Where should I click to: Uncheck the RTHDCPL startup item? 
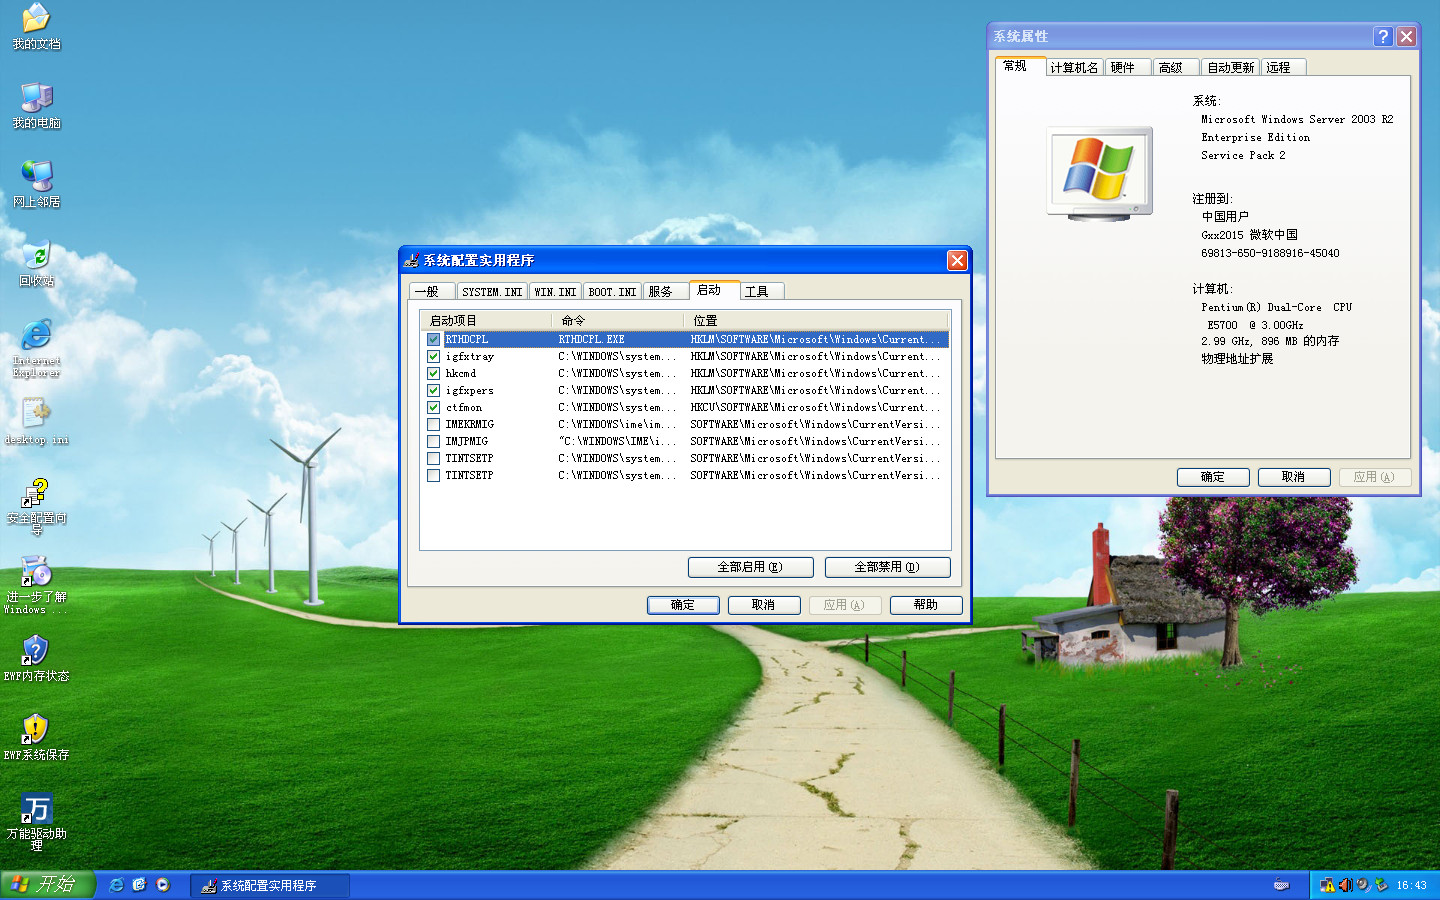pyautogui.click(x=433, y=340)
